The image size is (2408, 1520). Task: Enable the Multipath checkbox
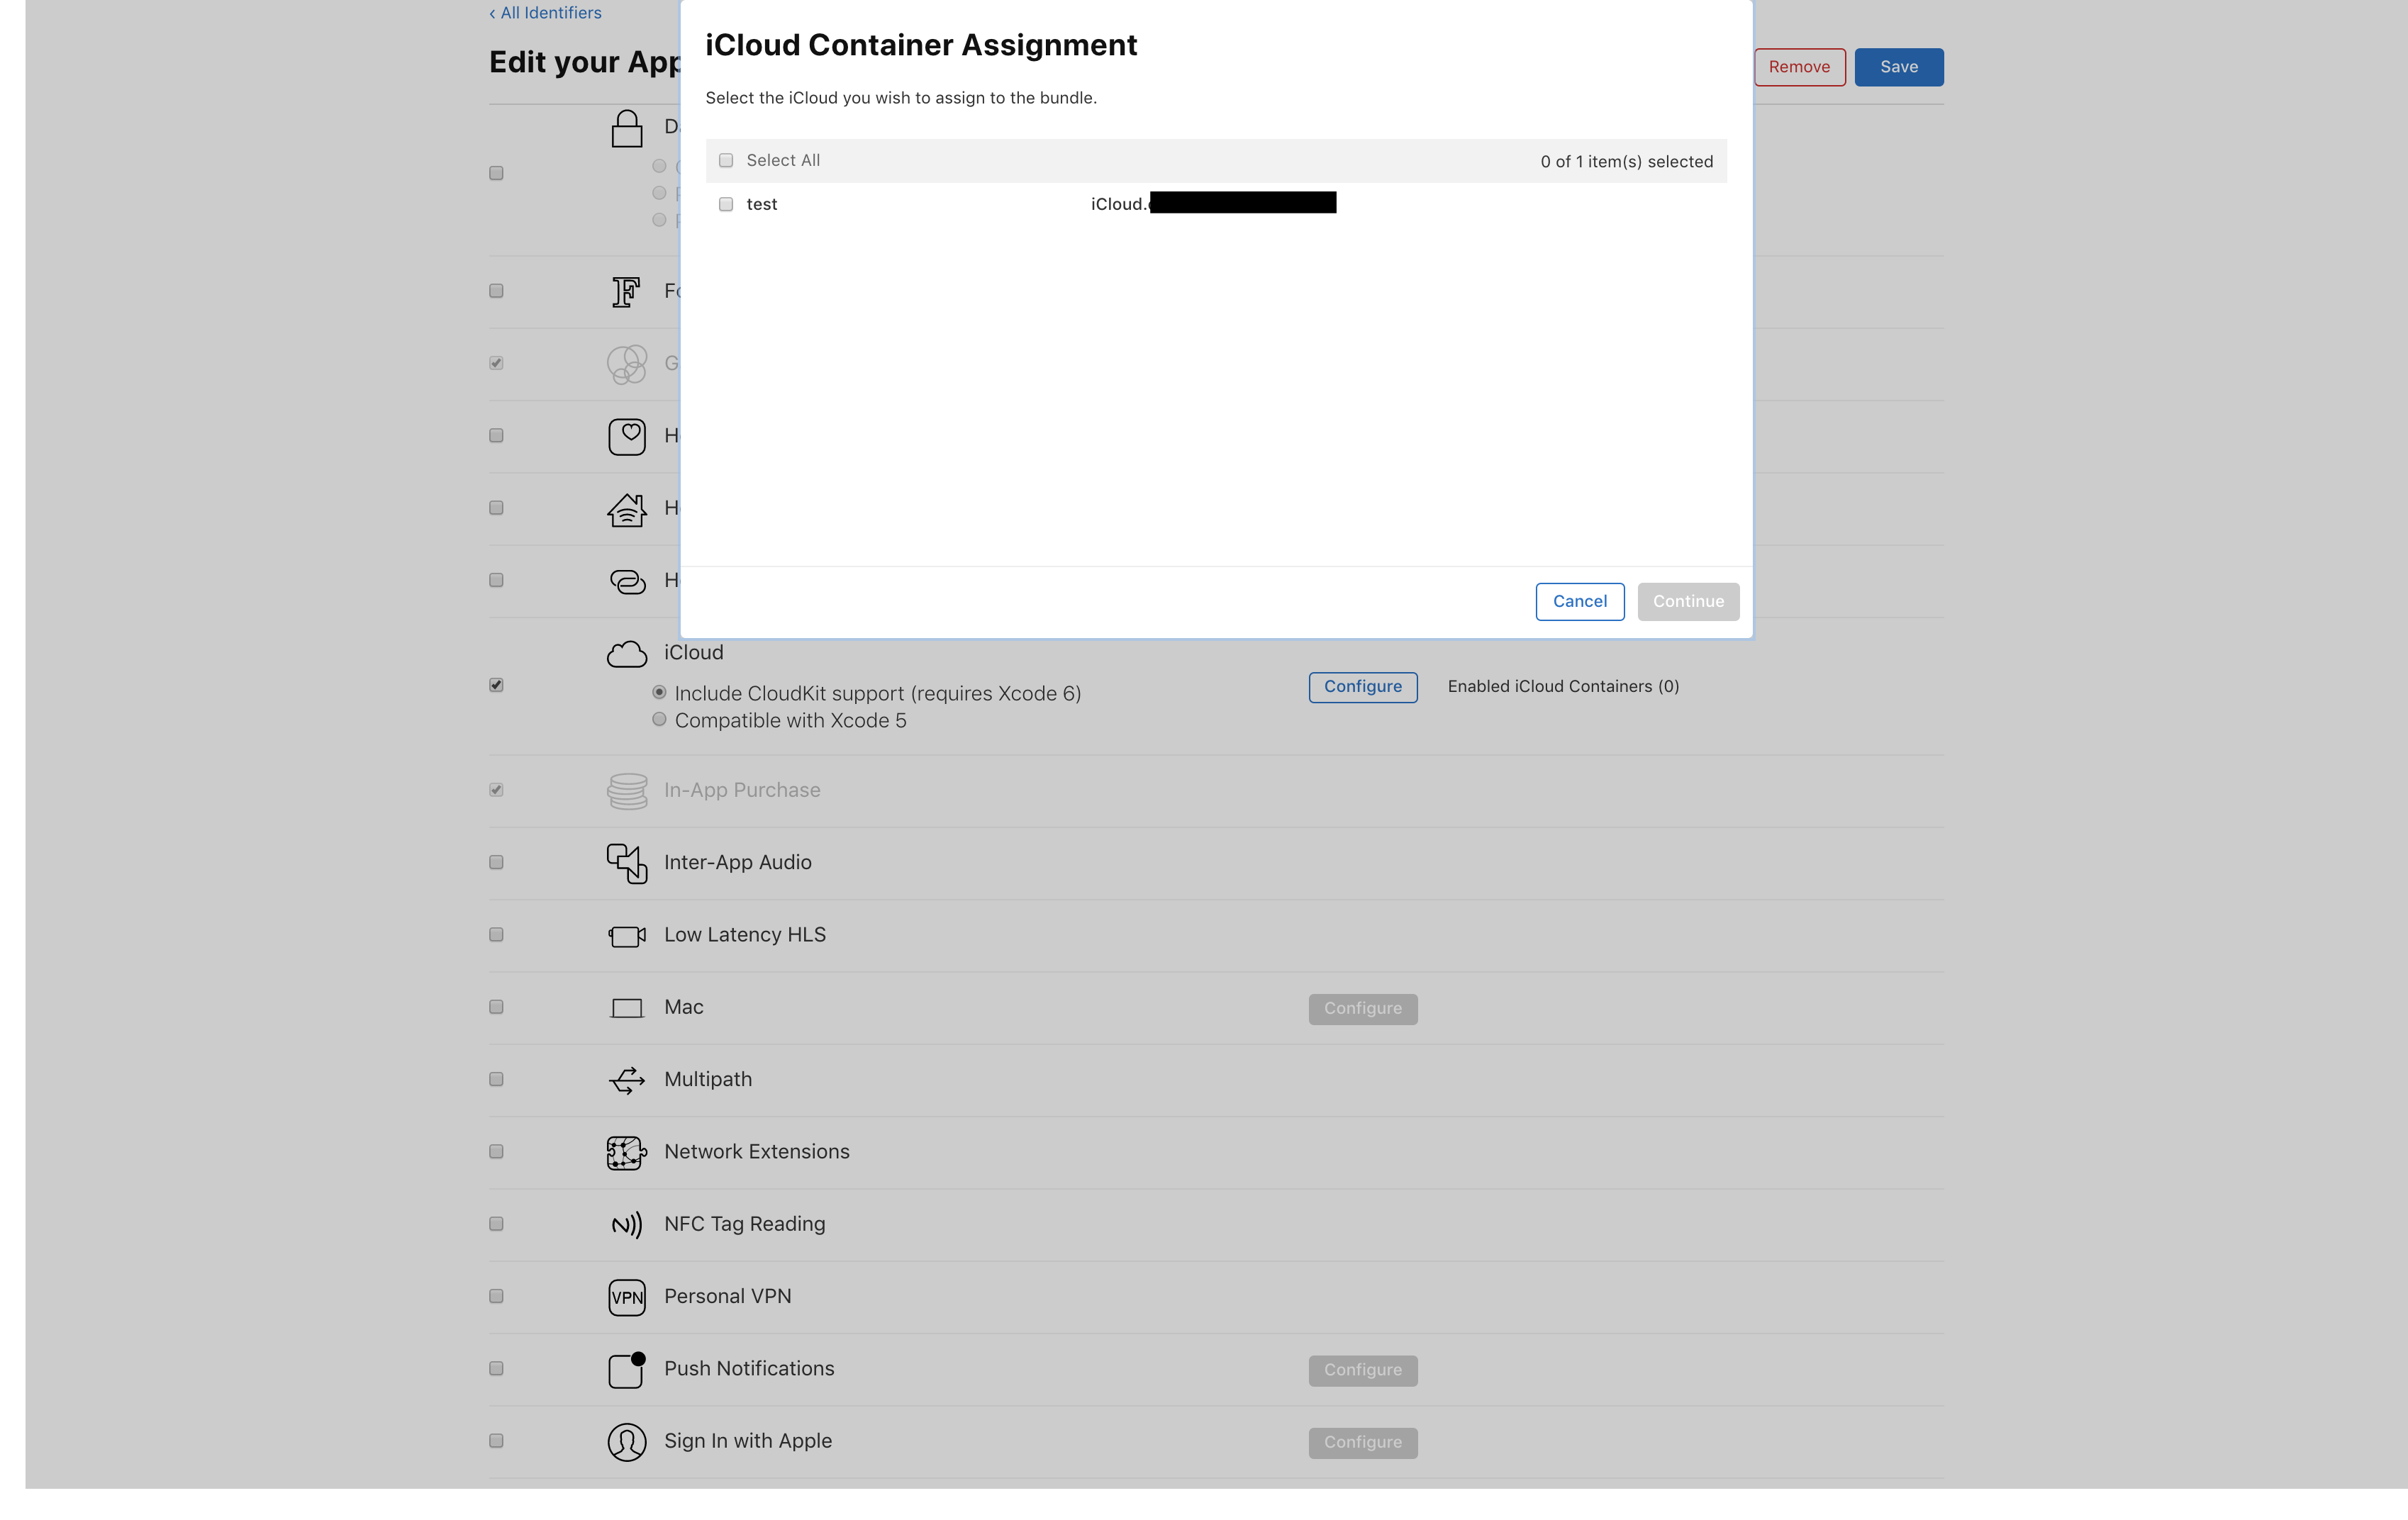(x=496, y=1079)
